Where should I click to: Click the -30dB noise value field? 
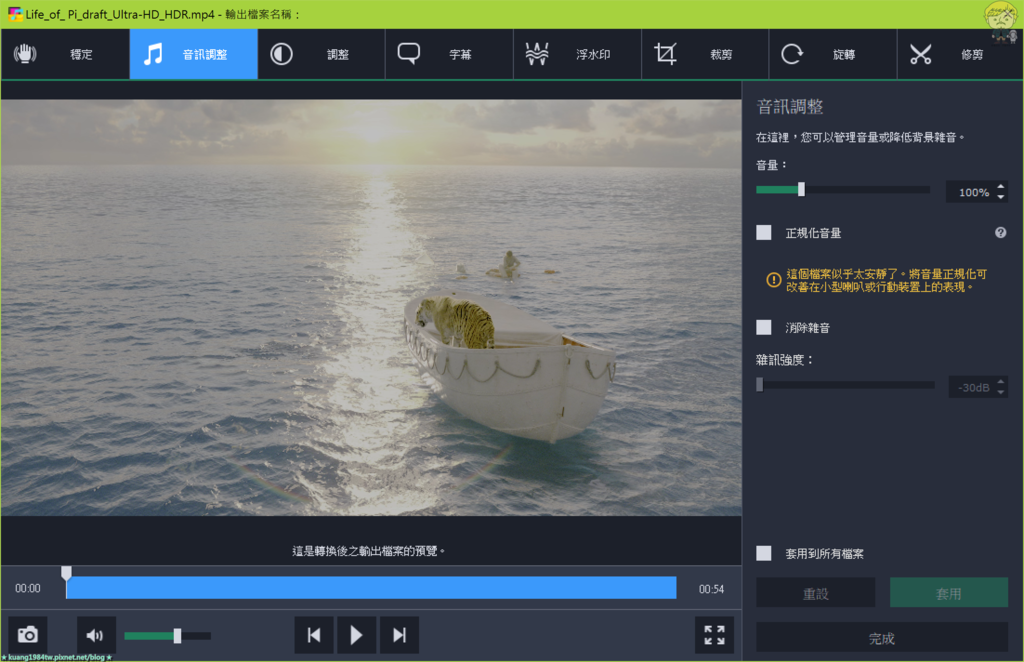[972, 387]
